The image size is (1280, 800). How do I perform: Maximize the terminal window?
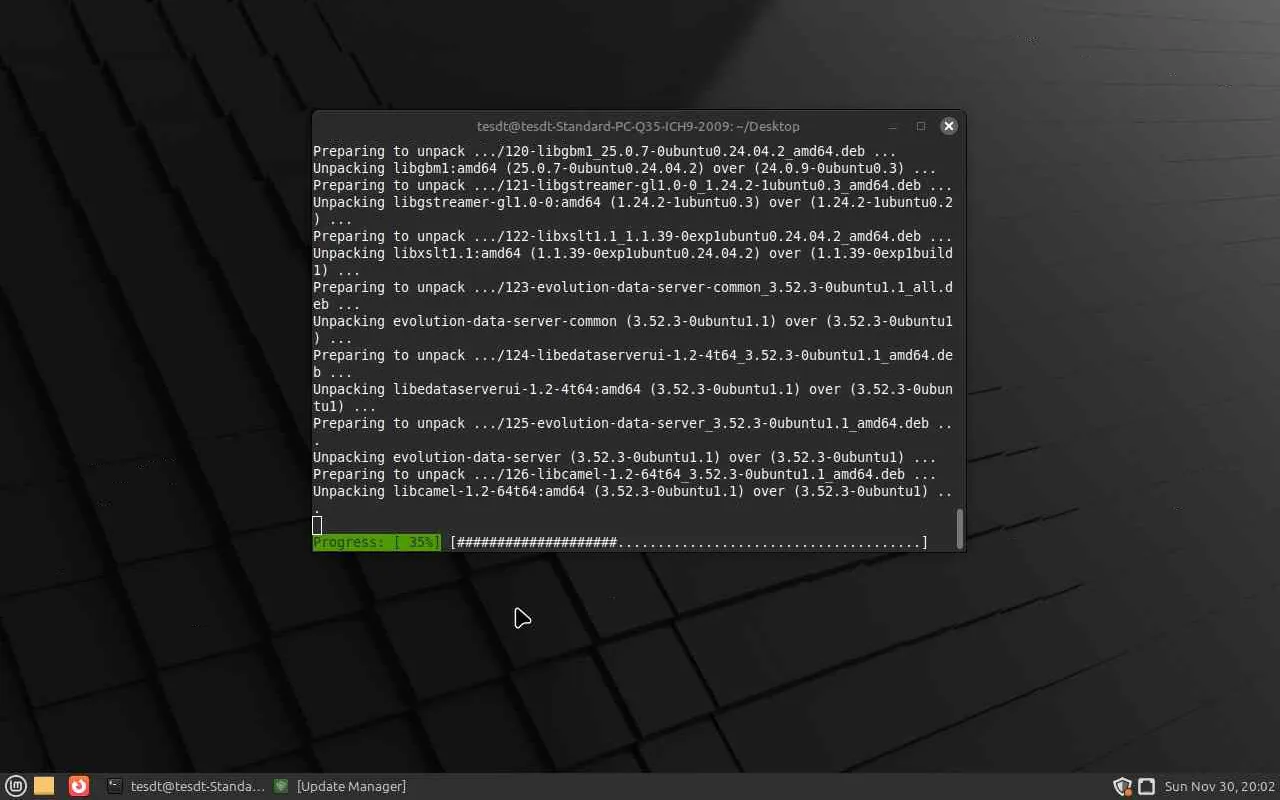click(921, 126)
